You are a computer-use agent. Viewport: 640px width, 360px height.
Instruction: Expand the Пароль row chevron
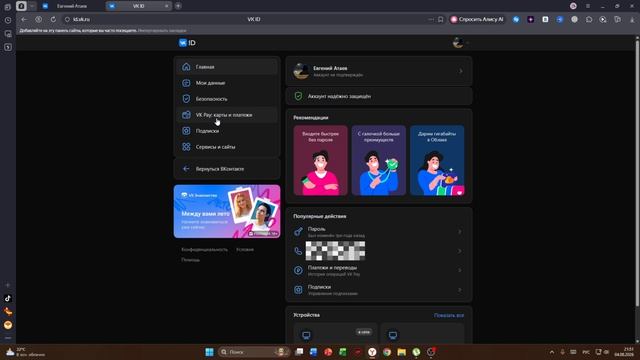[x=460, y=232]
